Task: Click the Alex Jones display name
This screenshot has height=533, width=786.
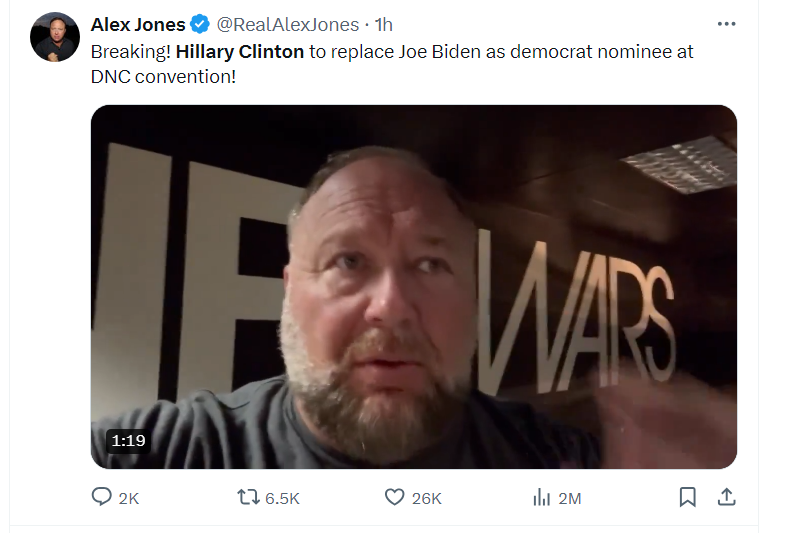Action: point(138,25)
